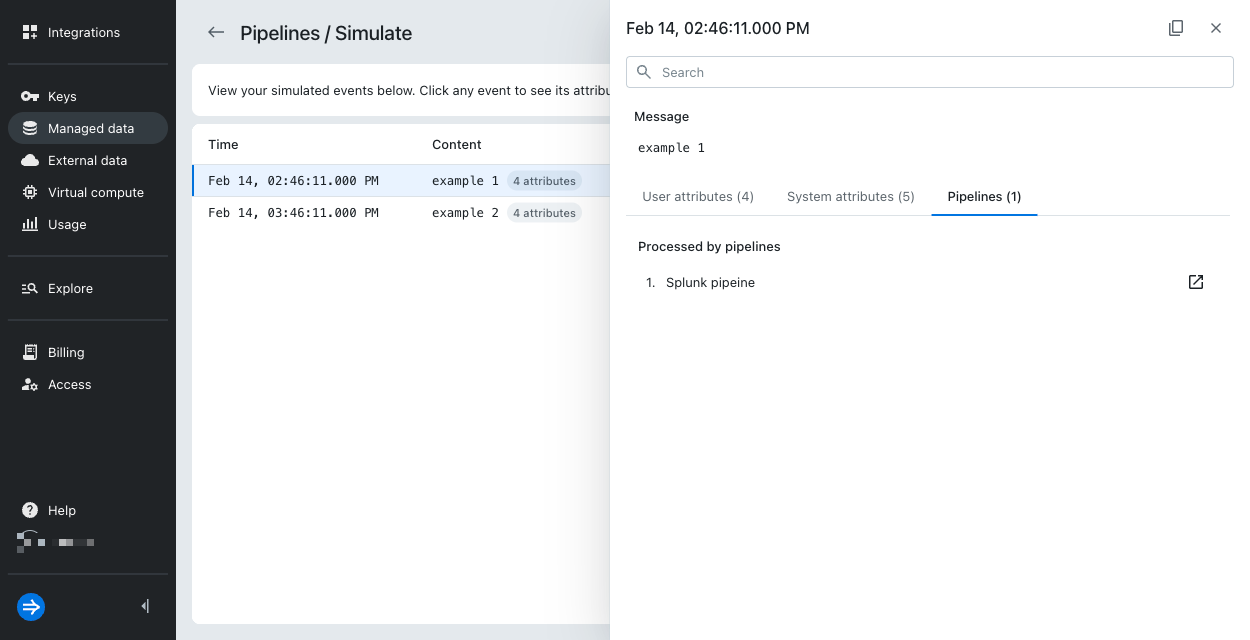Viewport: 1250px width, 640px height.
Task: Click the External data cloud icon
Action: [30, 160]
